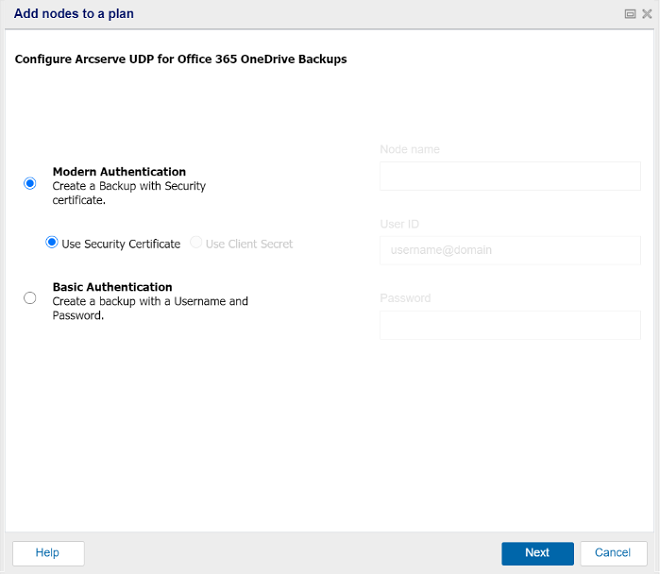
Task: Proceed with the Next button
Action: [x=538, y=553]
